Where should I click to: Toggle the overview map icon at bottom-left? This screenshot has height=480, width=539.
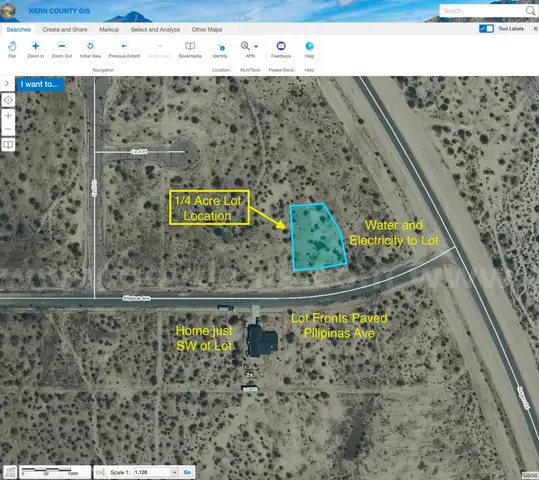click(x=10, y=472)
